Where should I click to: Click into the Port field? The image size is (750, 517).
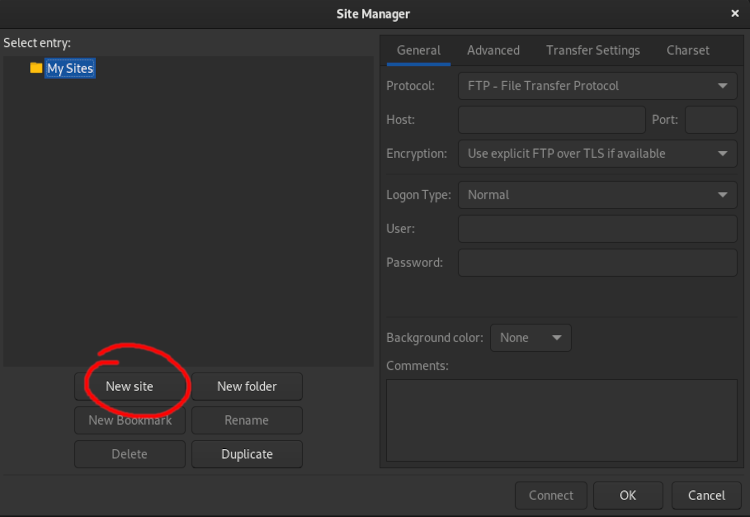710,120
